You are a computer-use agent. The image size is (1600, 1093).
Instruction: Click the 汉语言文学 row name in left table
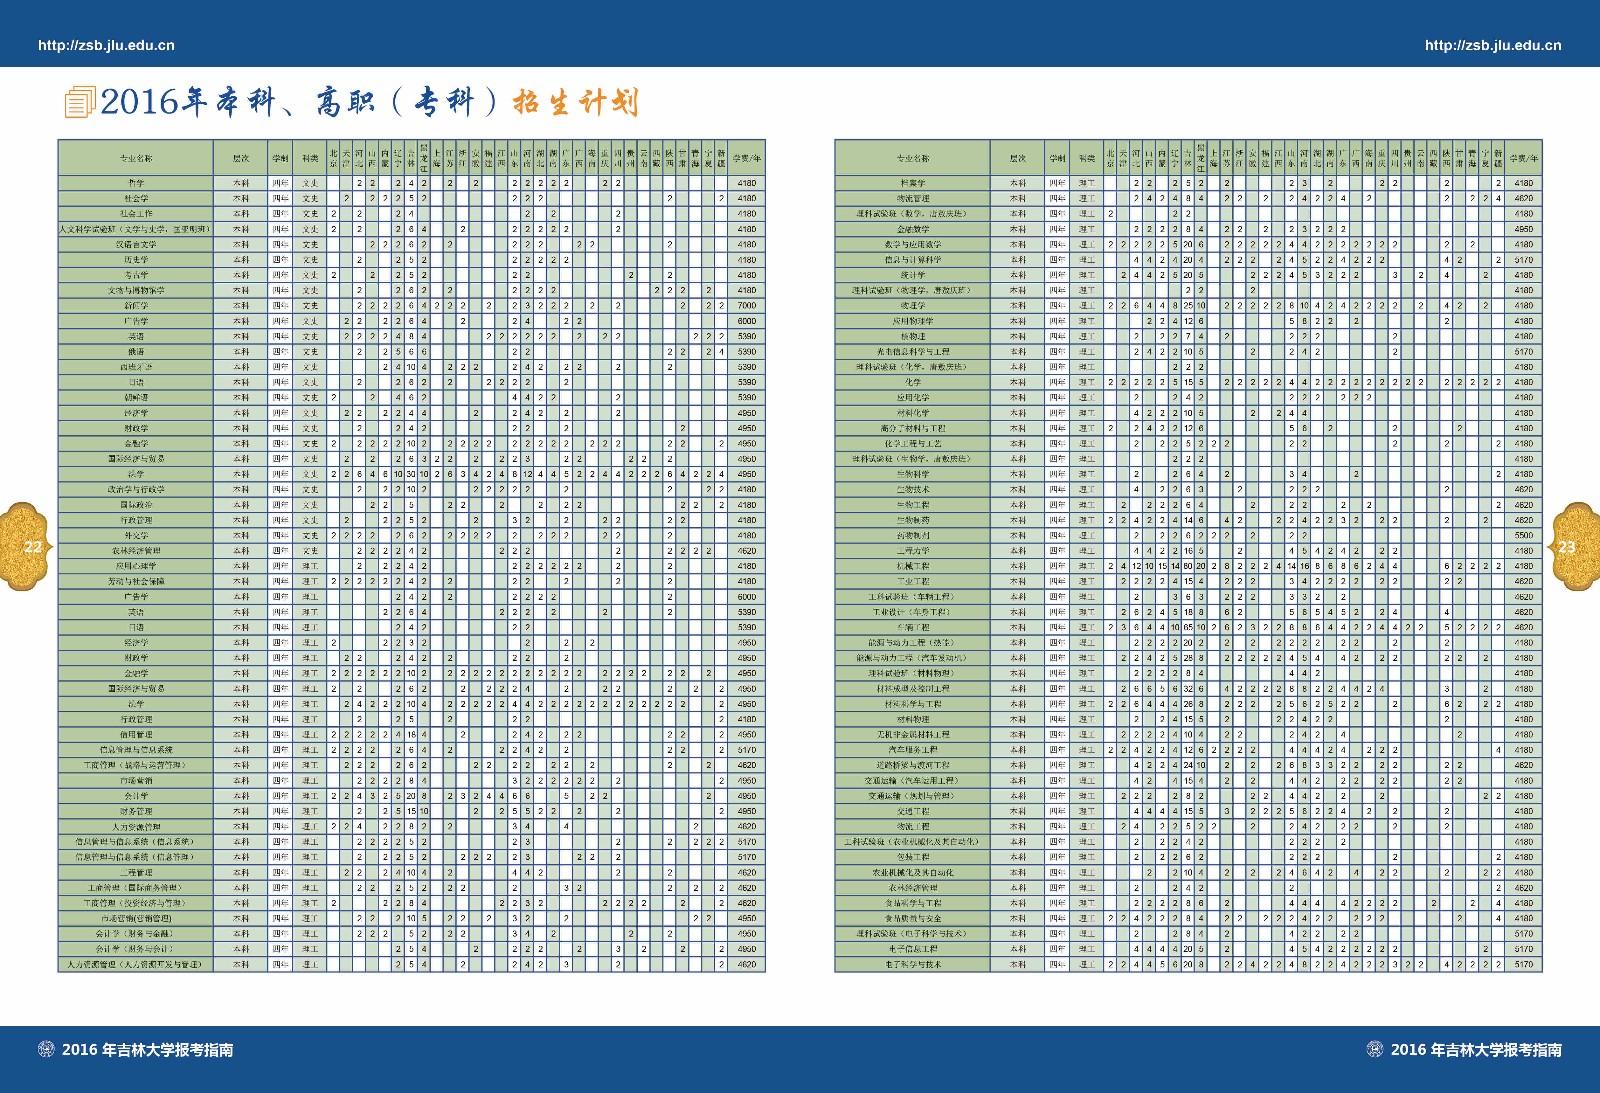(x=136, y=244)
